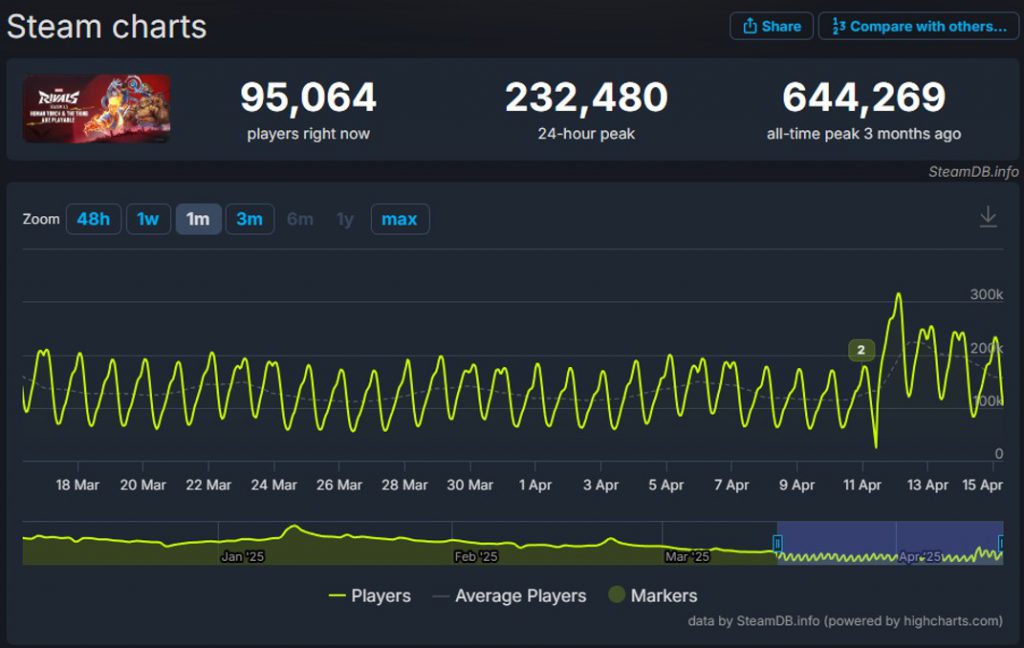Viewport: 1024px width, 648px height.
Task: Click the Share button
Action: coord(771,26)
